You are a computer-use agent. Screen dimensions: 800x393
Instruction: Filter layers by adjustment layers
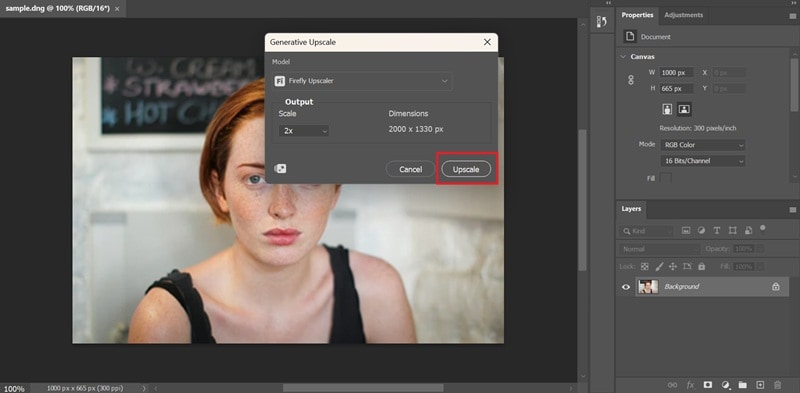[701, 231]
